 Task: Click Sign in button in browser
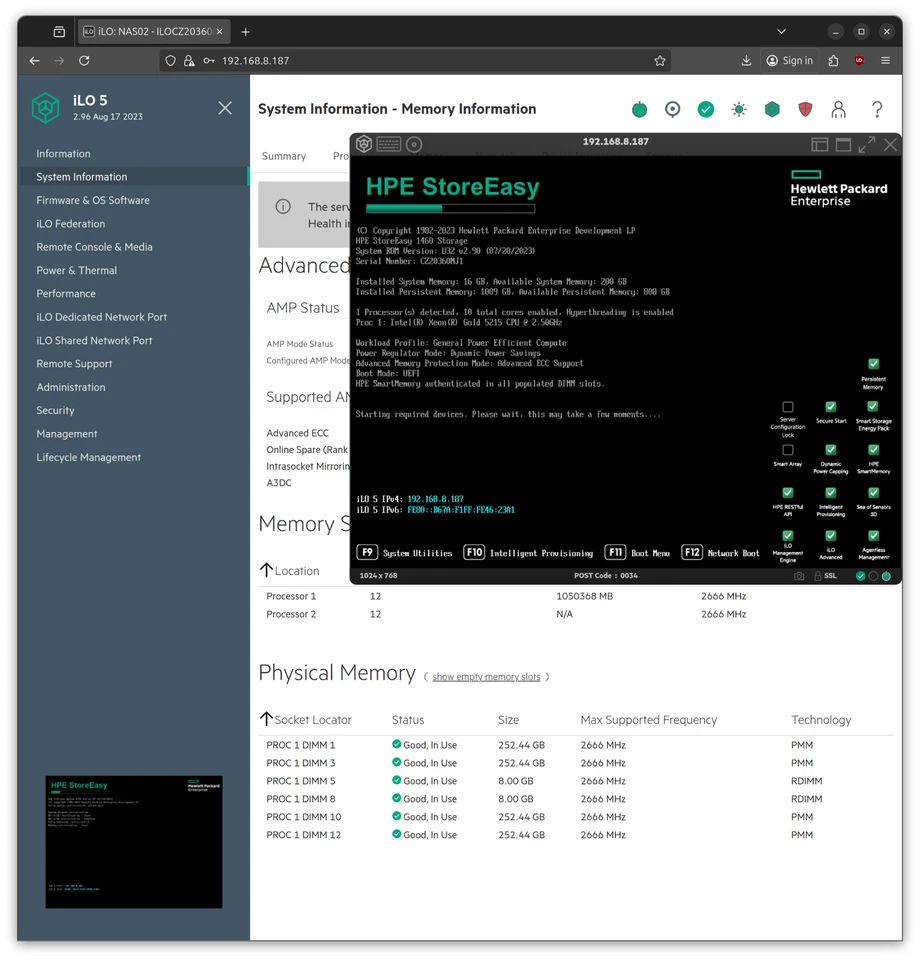click(790, 61)
